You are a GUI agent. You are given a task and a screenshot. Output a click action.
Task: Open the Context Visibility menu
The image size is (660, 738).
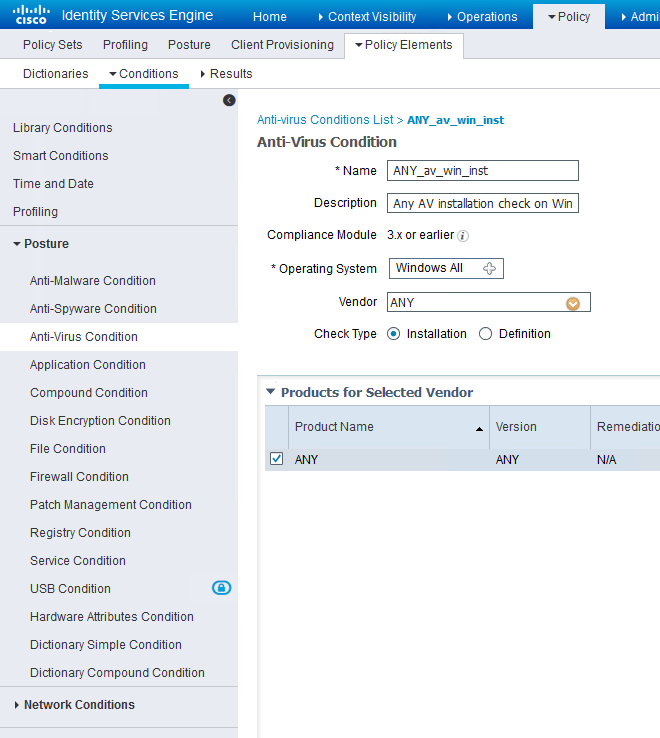367,17
